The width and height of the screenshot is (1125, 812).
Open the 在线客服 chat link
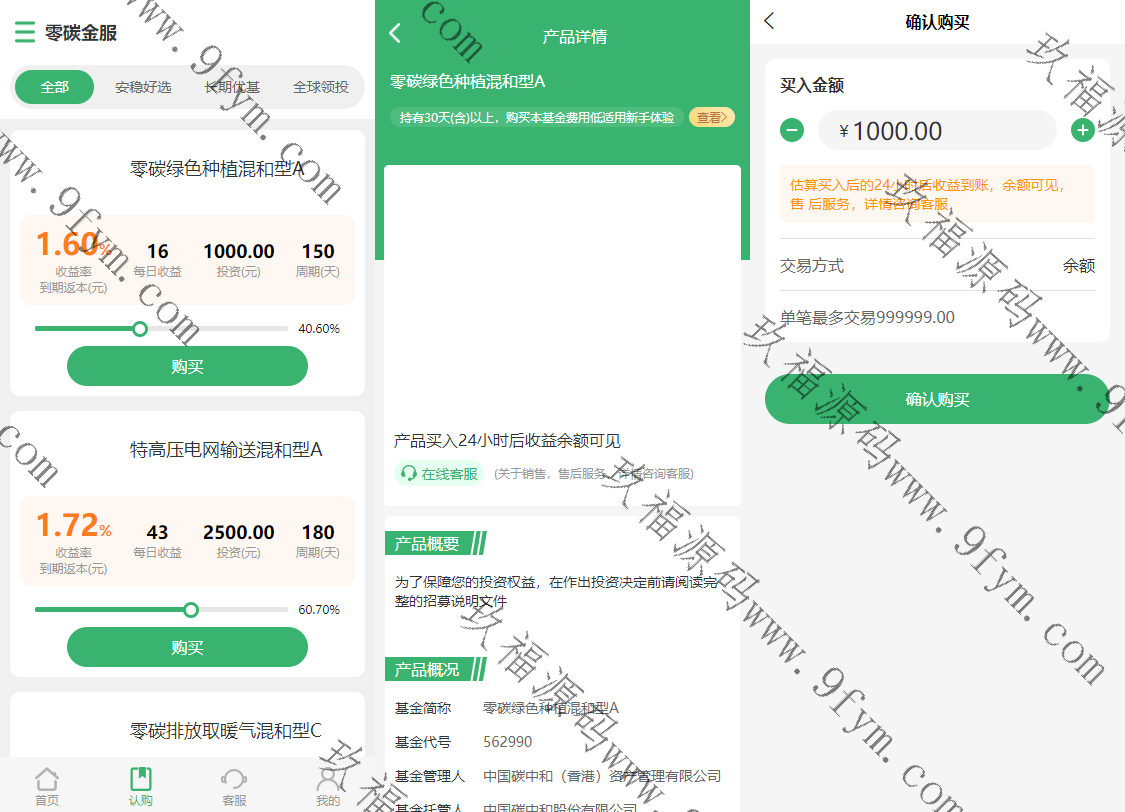[x=439, y=474]
